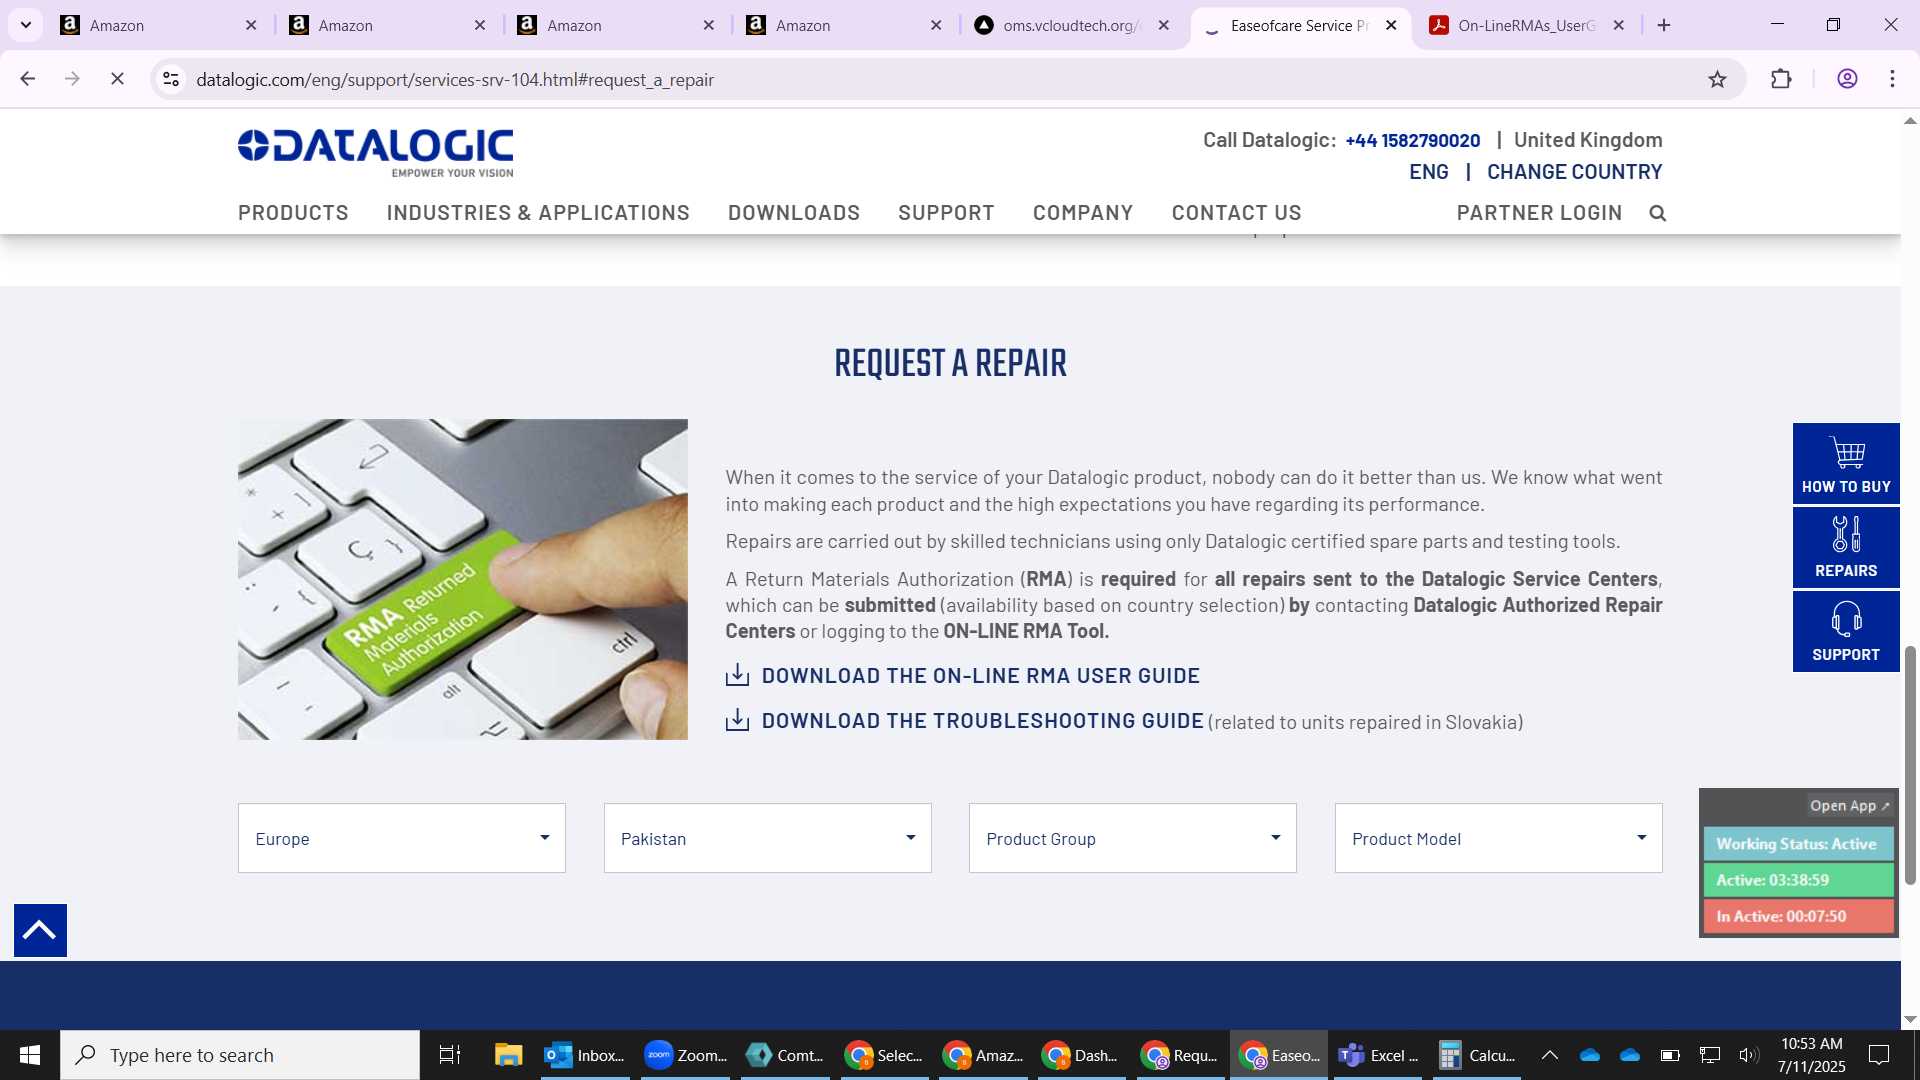1920x1080 pixels.
Task: Open the Excel Teams taskbar item
Action: pyautogui.click(x=1379, y=1055)
